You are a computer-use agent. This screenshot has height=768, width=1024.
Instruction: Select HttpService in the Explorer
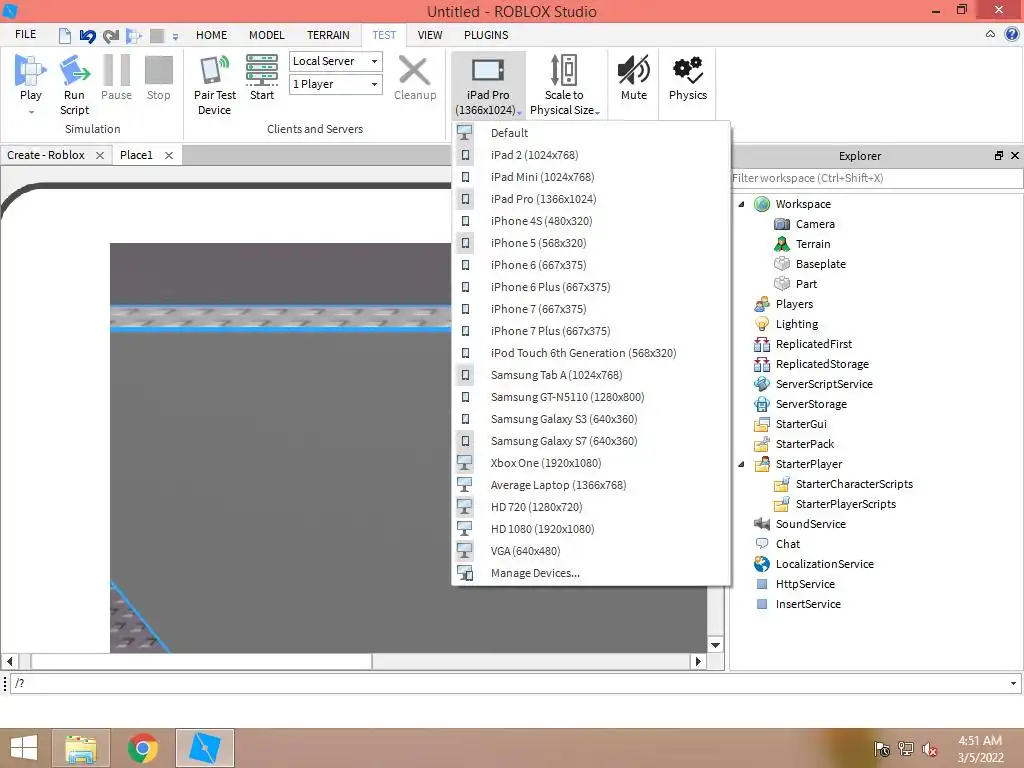pos(805,584)
